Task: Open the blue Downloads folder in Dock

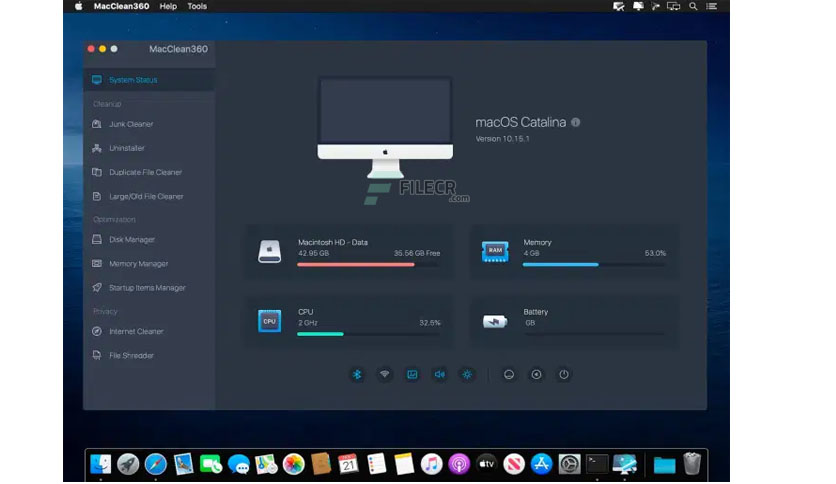Action: (664, 465)
